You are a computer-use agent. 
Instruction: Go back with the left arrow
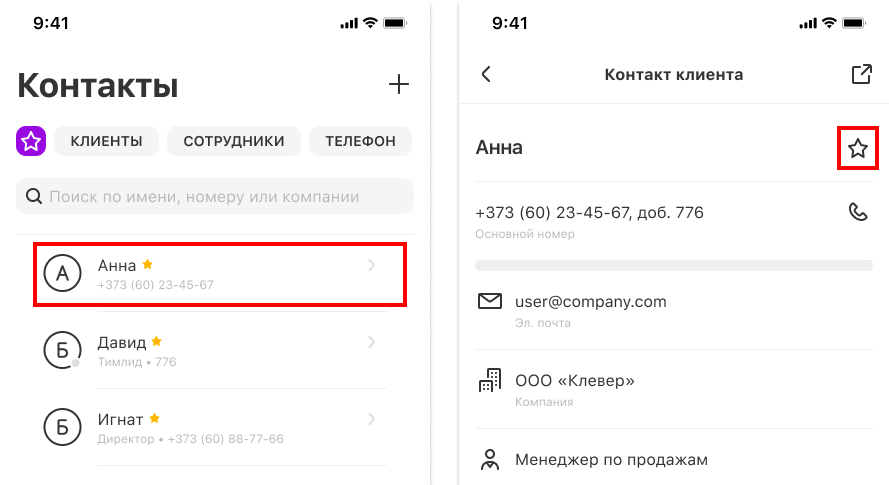pos(486,74)
